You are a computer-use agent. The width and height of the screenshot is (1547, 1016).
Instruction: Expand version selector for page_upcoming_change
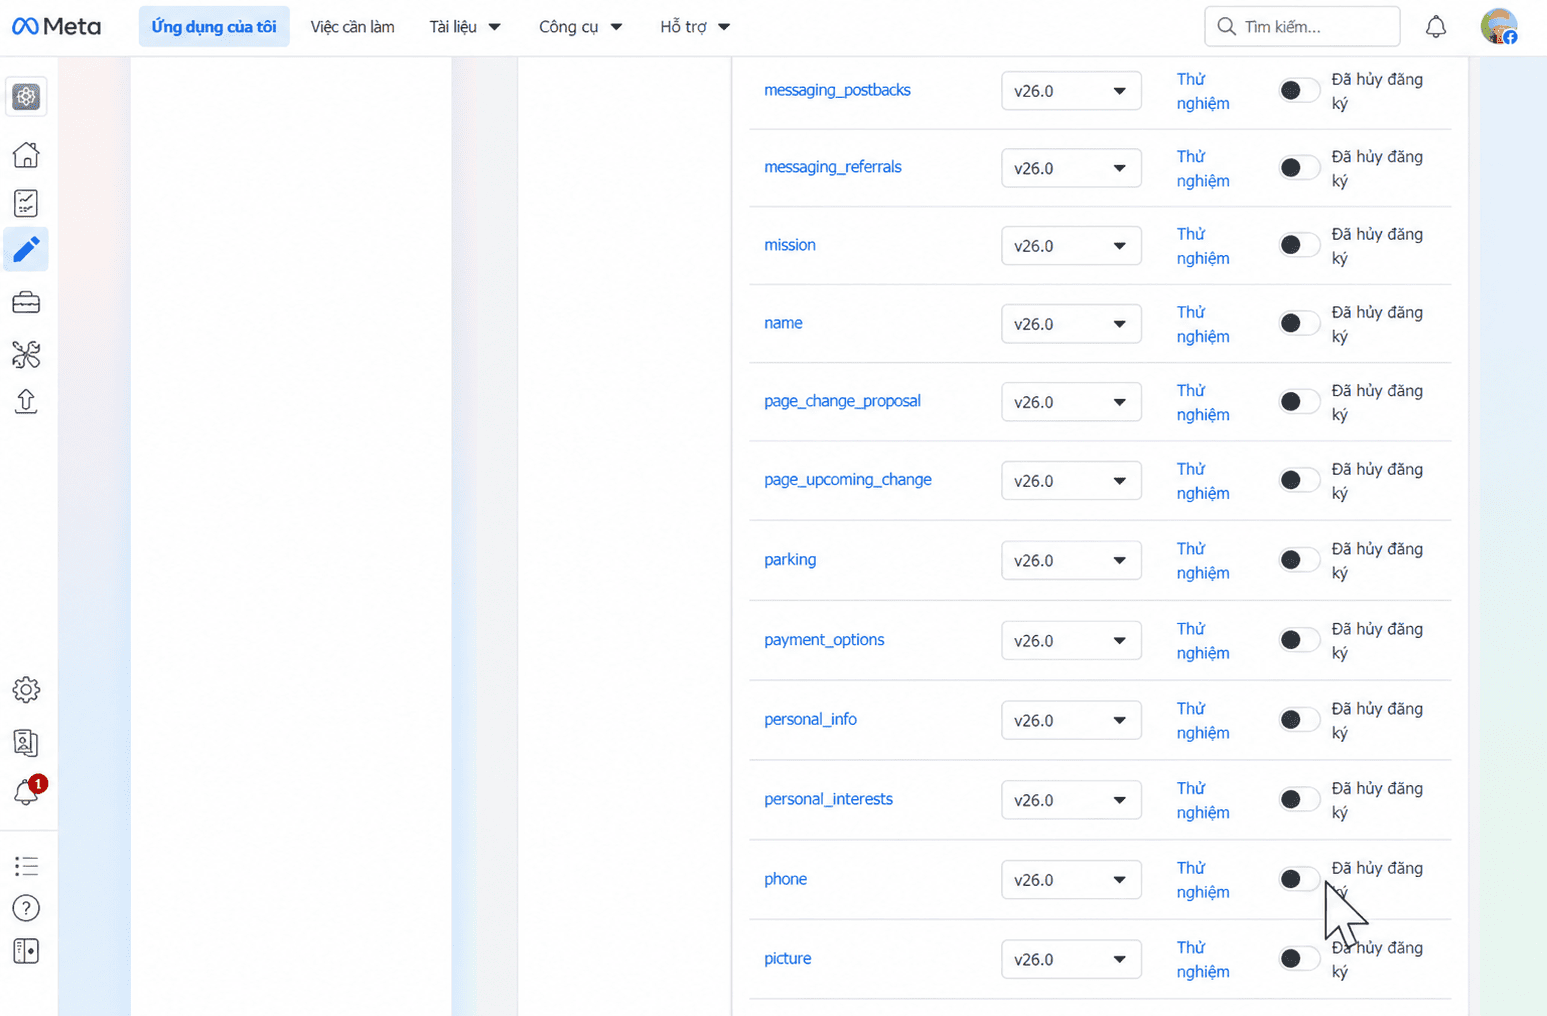pos(1071,481)
